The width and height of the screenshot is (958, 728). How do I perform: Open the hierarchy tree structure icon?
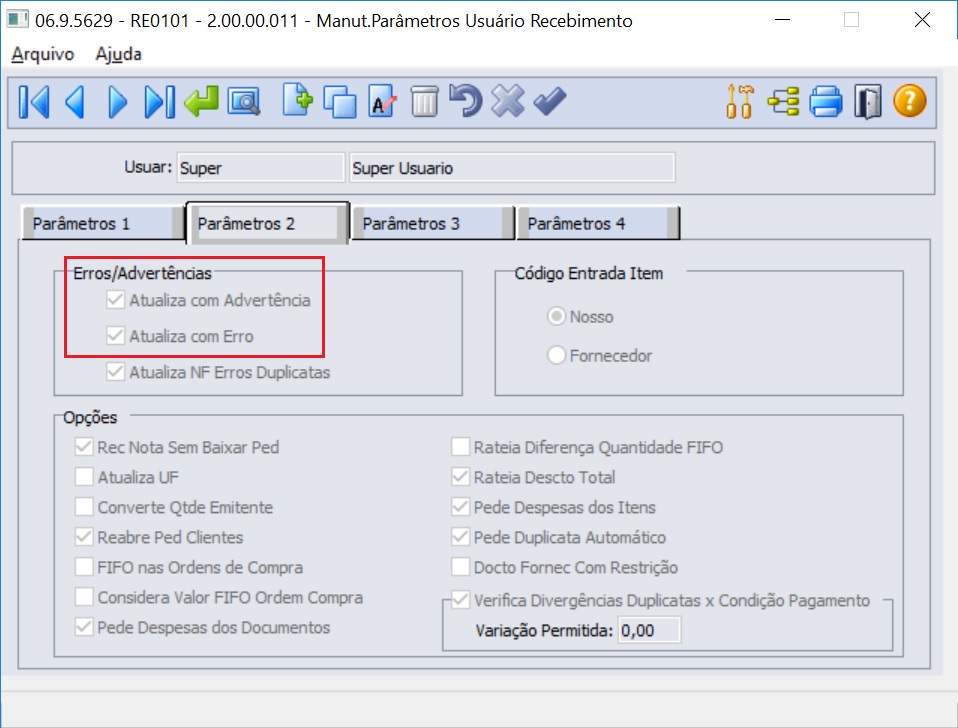783,101
